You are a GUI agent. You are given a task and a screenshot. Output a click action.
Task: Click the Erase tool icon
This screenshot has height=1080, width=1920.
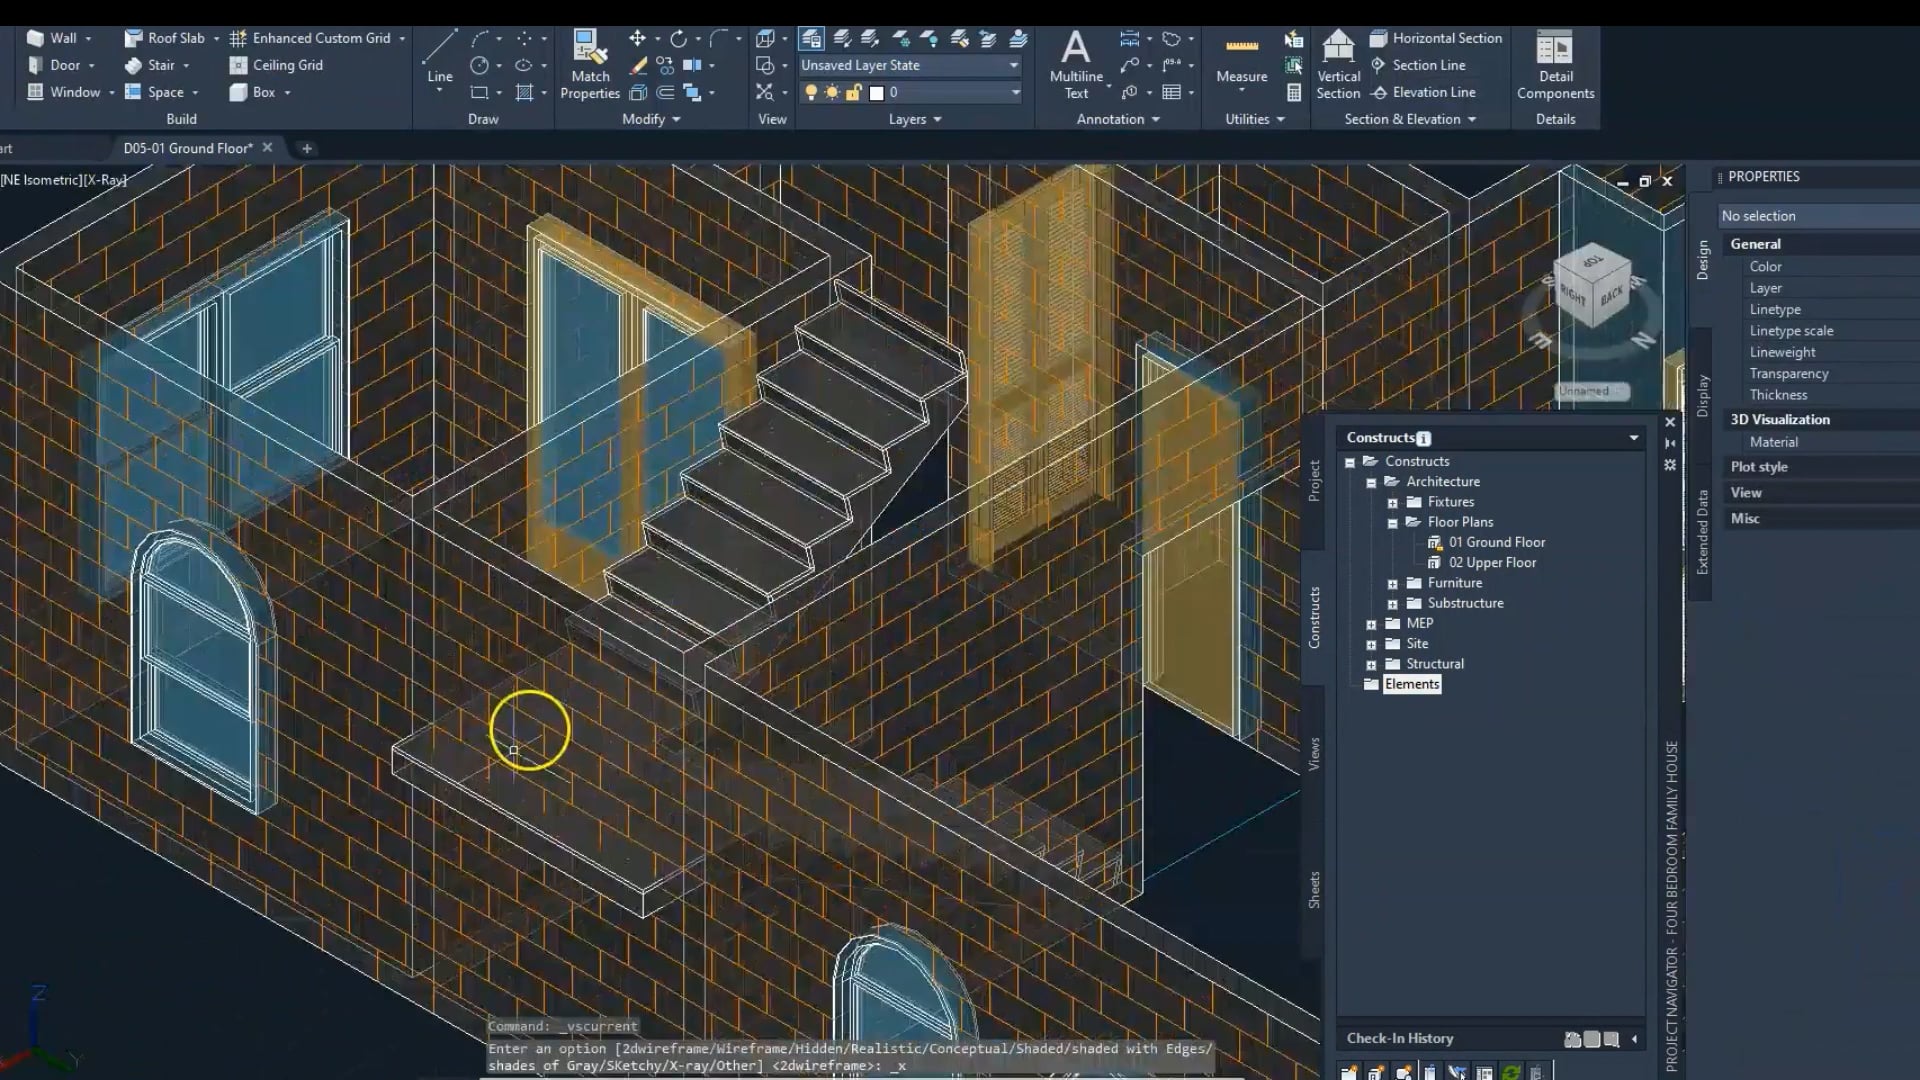638,65
